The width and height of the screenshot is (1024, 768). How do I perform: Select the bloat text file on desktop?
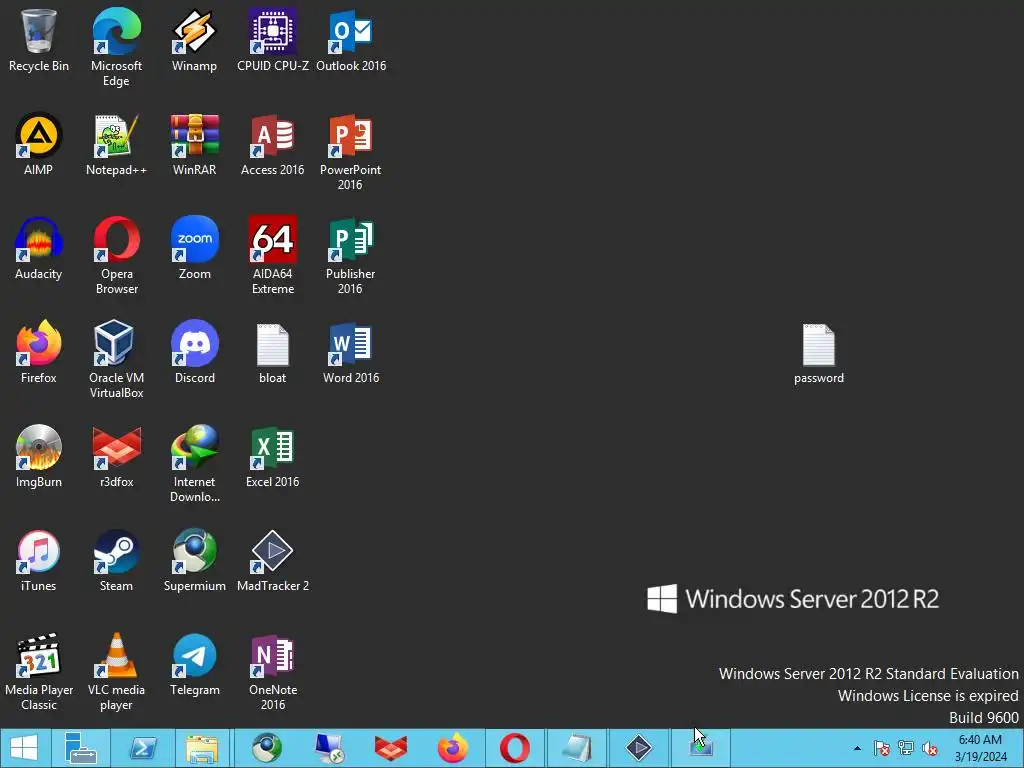tap(273, 352)
